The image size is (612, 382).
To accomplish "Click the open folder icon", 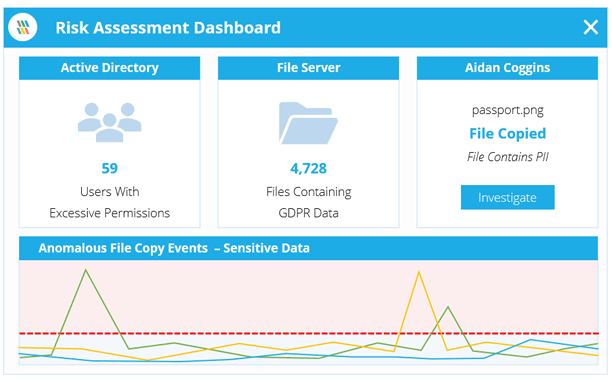I will click(x=308, y=123).
